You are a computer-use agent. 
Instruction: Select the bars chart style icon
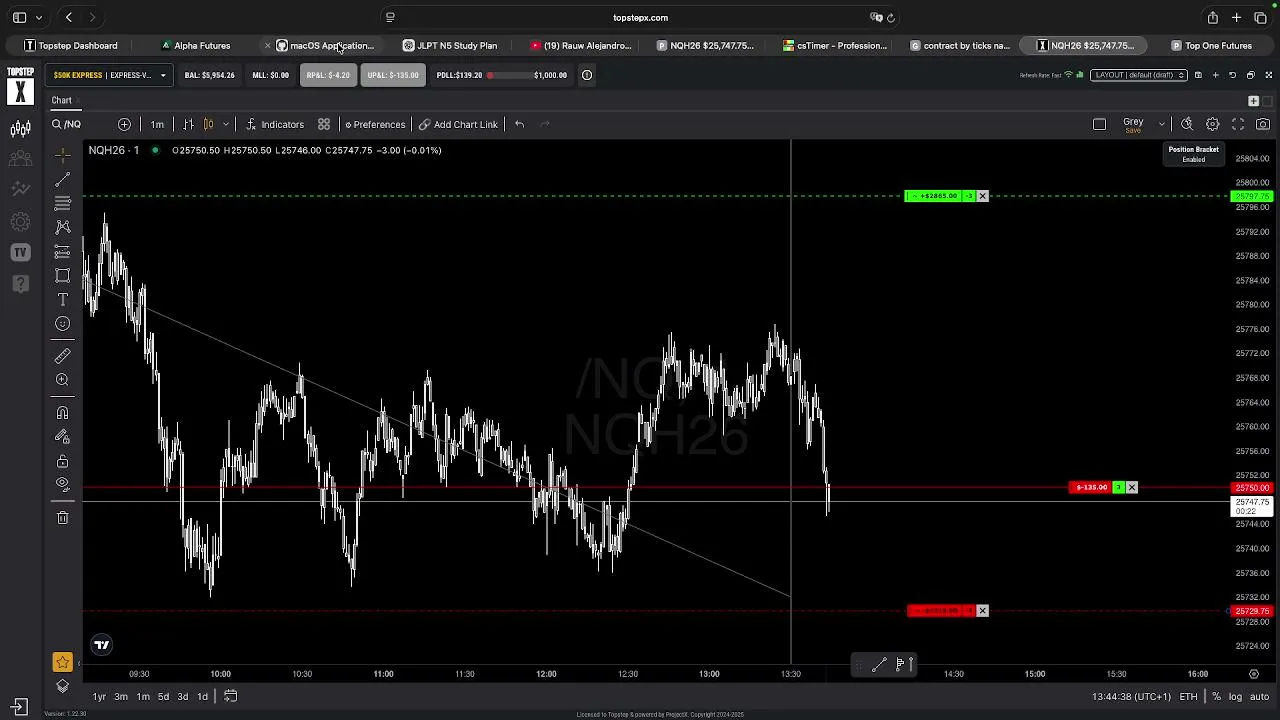188,124
